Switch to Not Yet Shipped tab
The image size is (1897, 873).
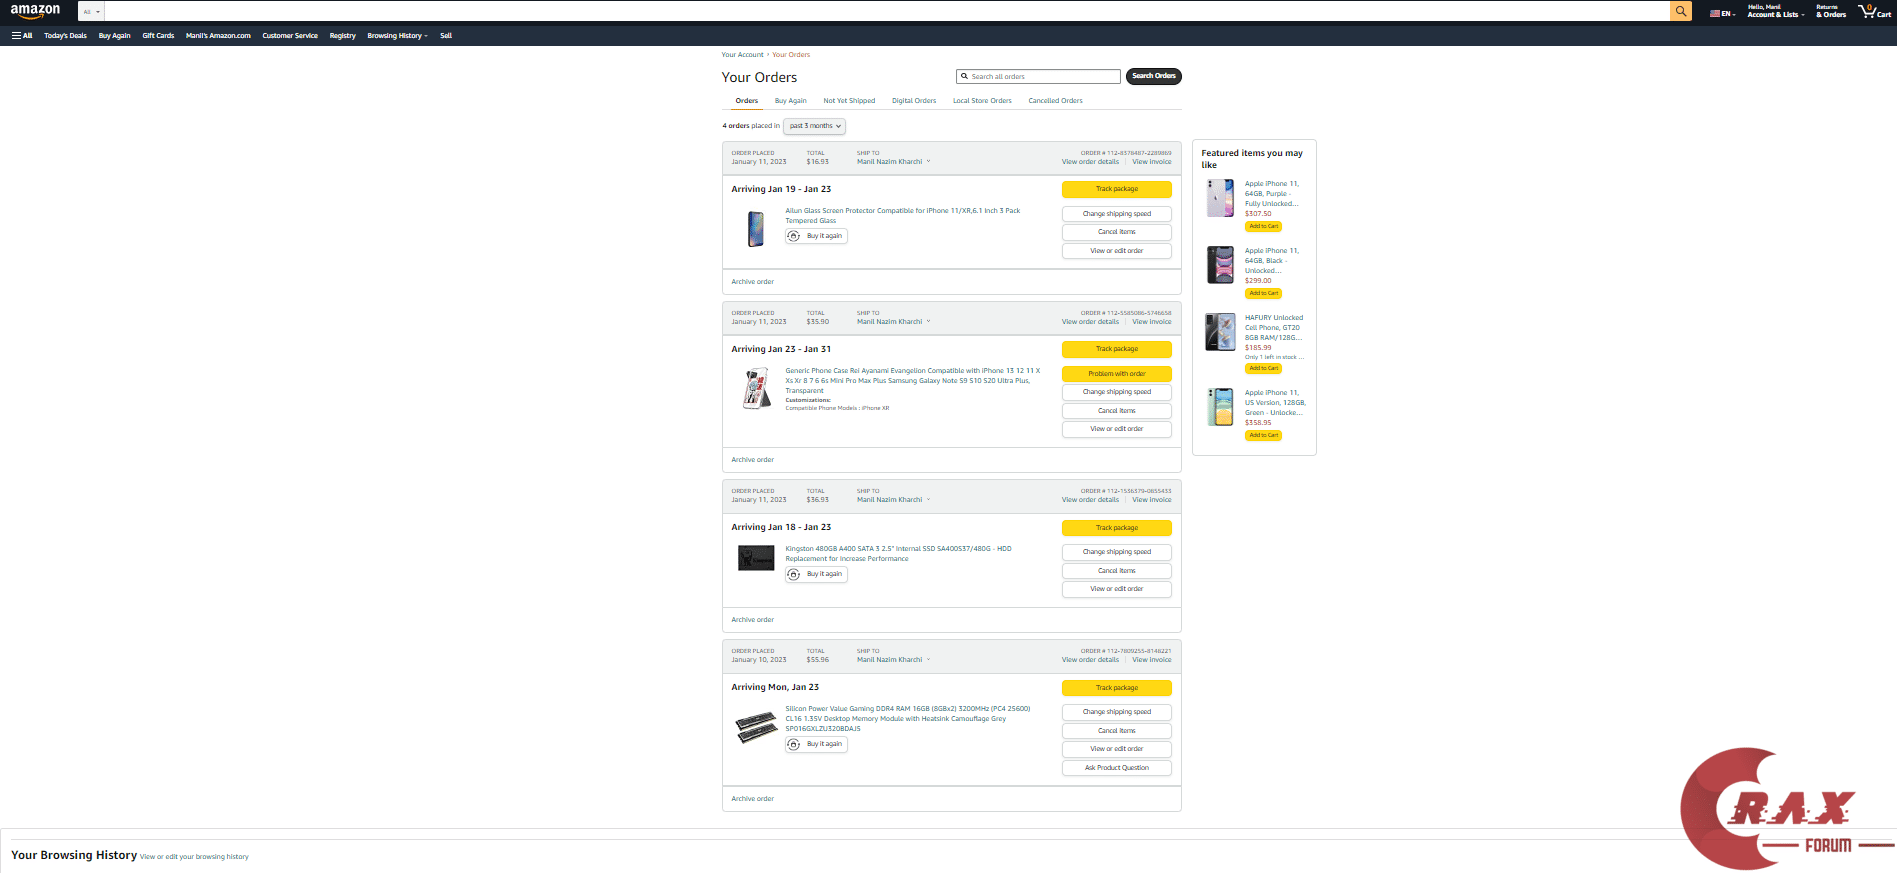pos(849,101)
